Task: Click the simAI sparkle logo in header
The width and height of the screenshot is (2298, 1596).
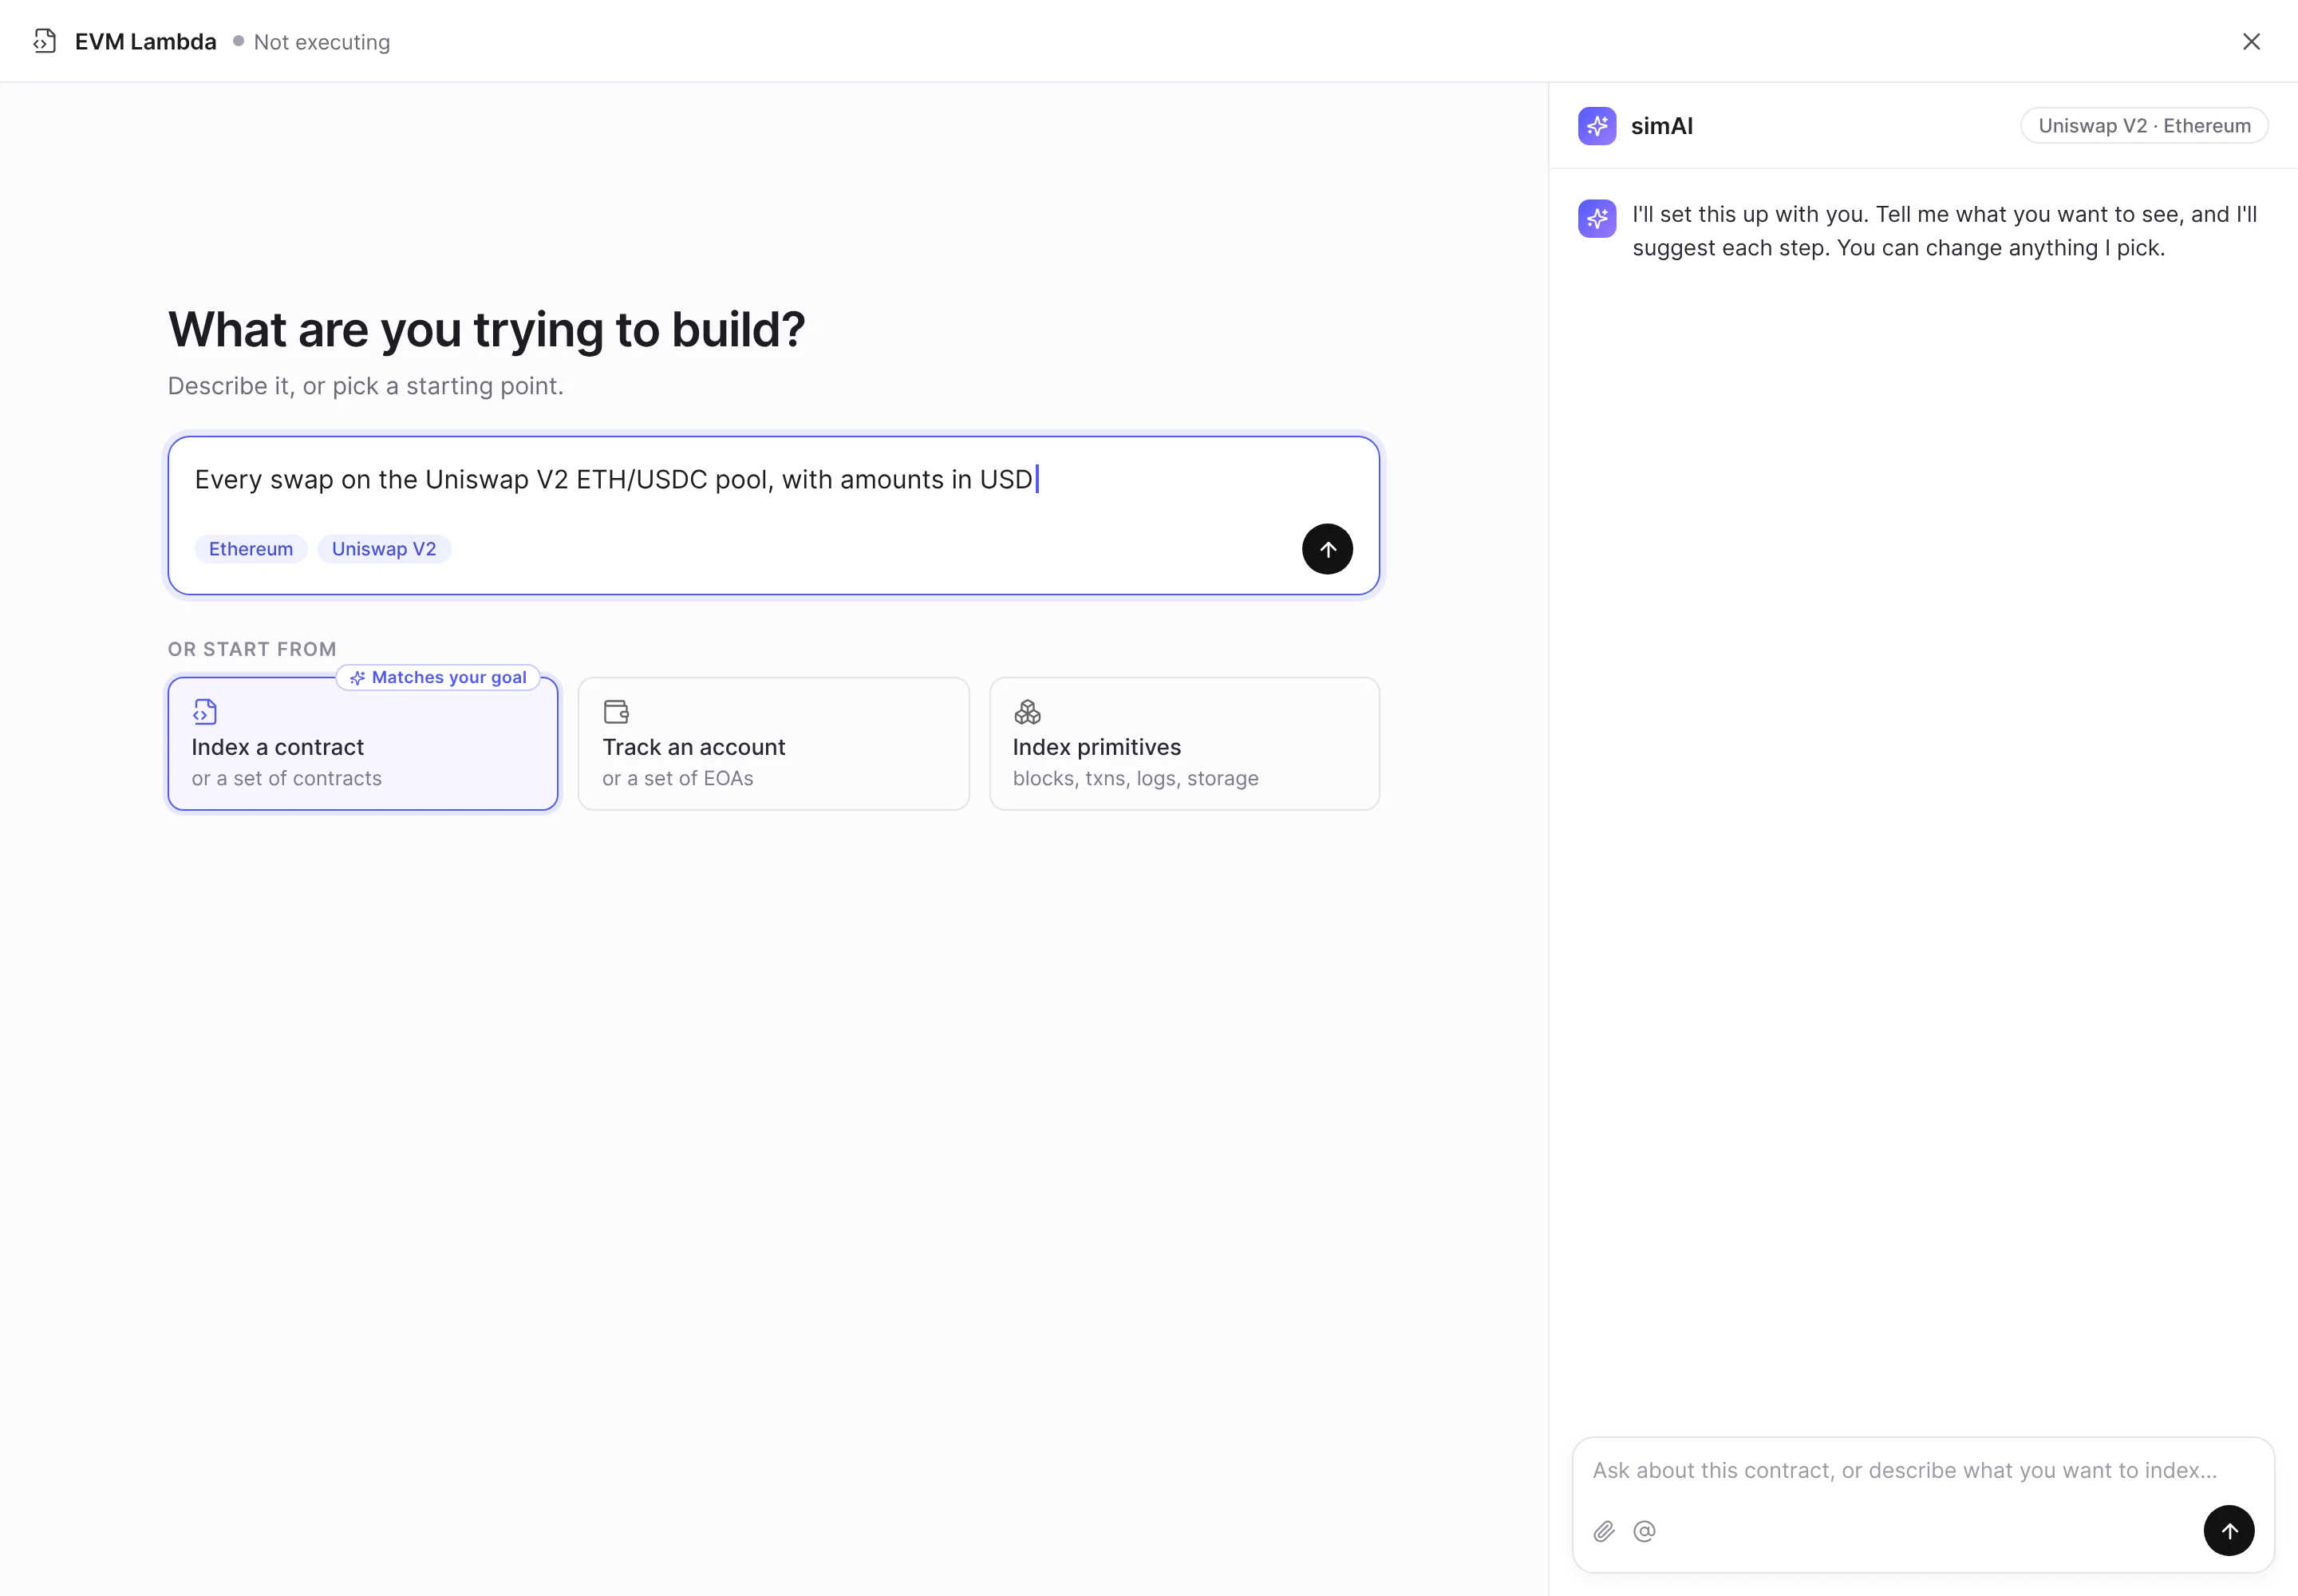Action: (x=1597, y=126)
